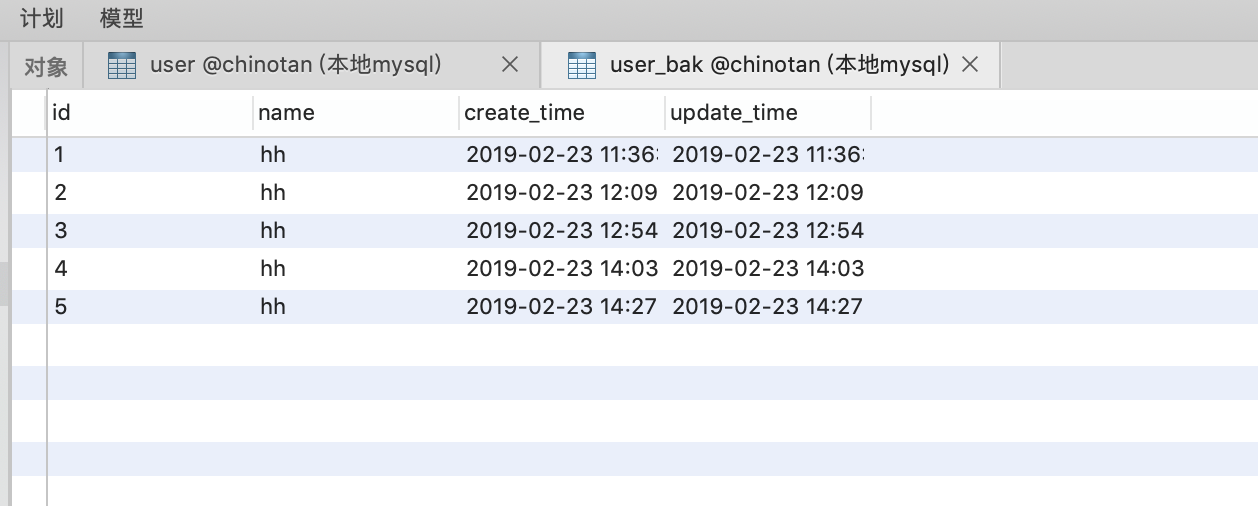Select update_time cell for row id 1
Screen dimensions: 1258x506
pyautogui.click(x=768, y=155)
